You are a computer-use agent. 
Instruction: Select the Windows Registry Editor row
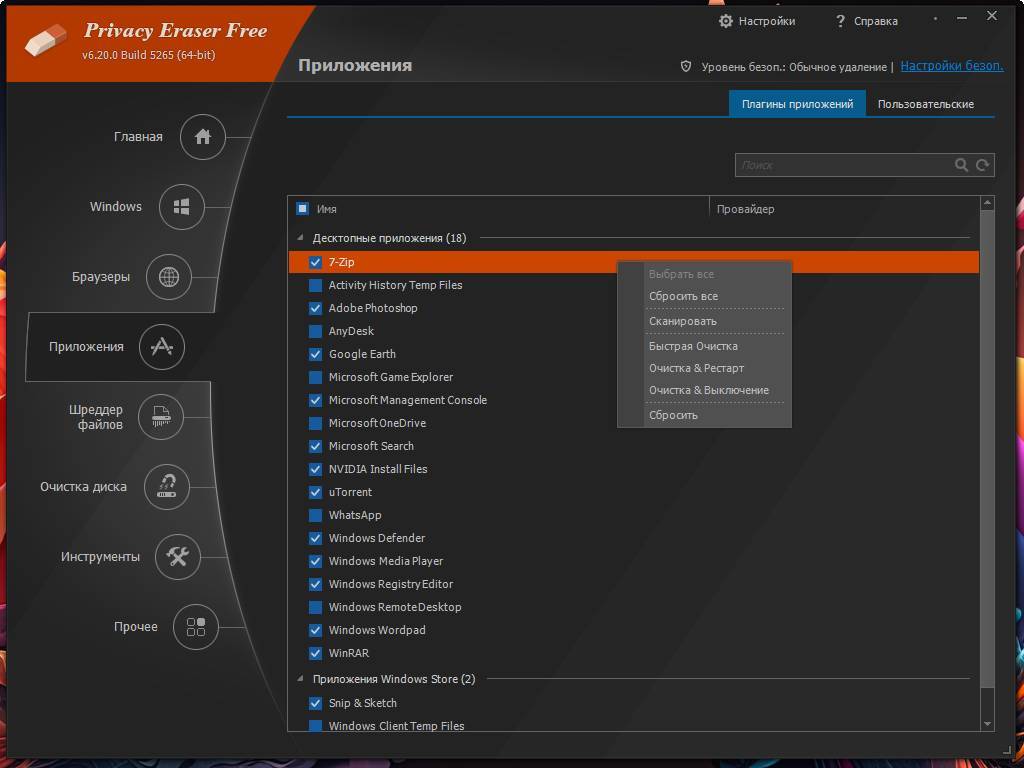pyautogui.click(x=633, y=584)
